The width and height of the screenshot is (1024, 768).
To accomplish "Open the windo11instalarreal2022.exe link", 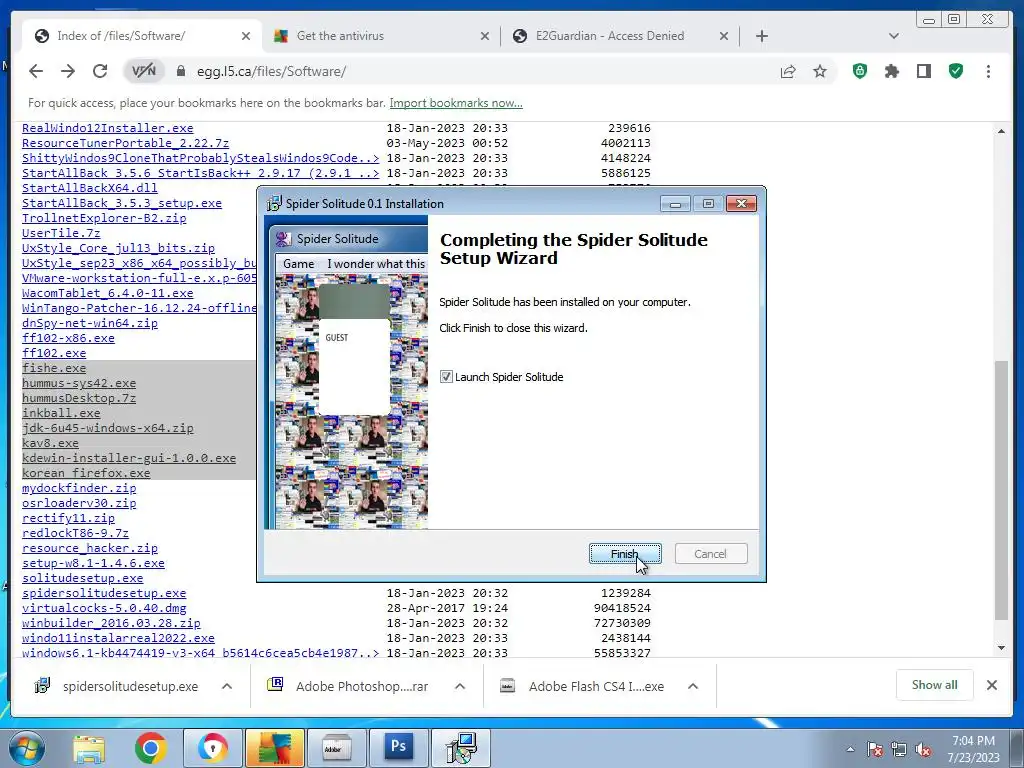I will (118, 638).
